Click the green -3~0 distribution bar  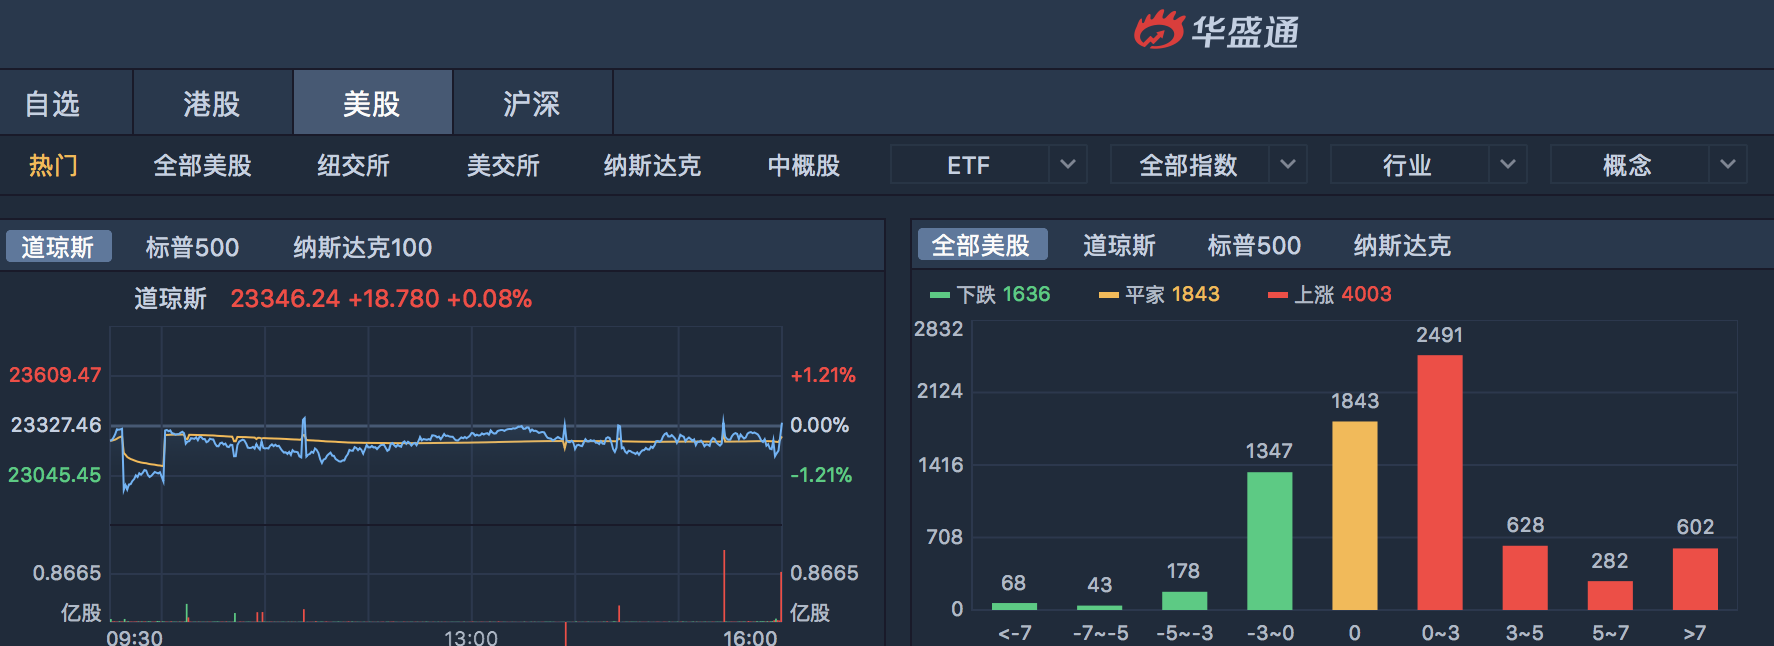point(1269,540)
